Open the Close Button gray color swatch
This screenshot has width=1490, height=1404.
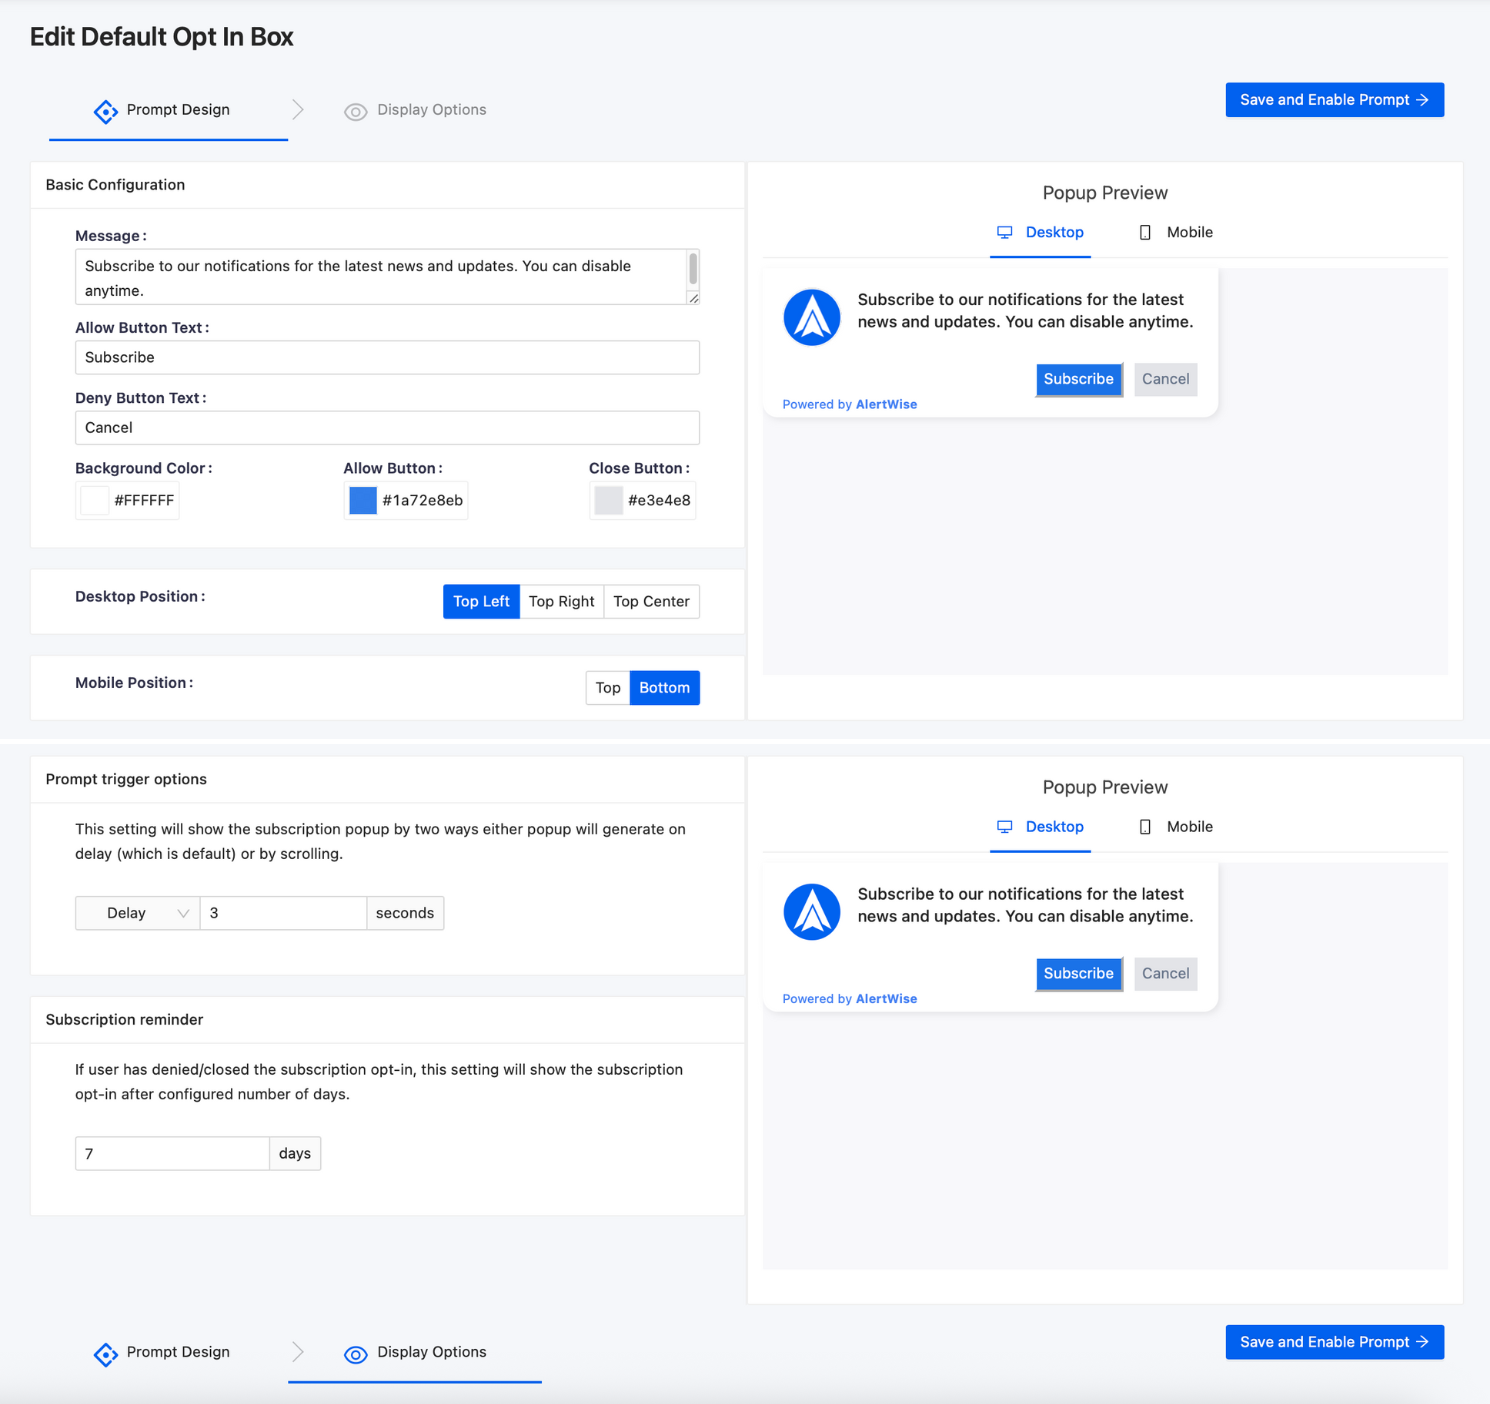point(609,500)
